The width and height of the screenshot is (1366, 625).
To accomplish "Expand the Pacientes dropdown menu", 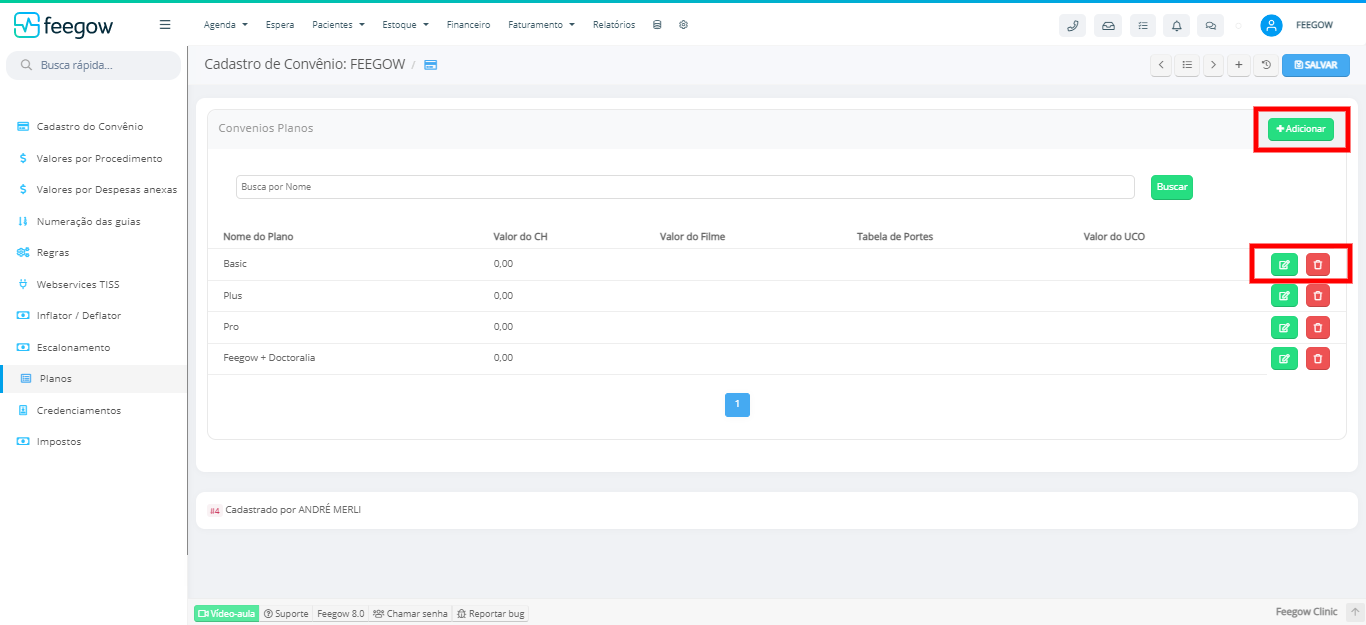I will [338, 25].
